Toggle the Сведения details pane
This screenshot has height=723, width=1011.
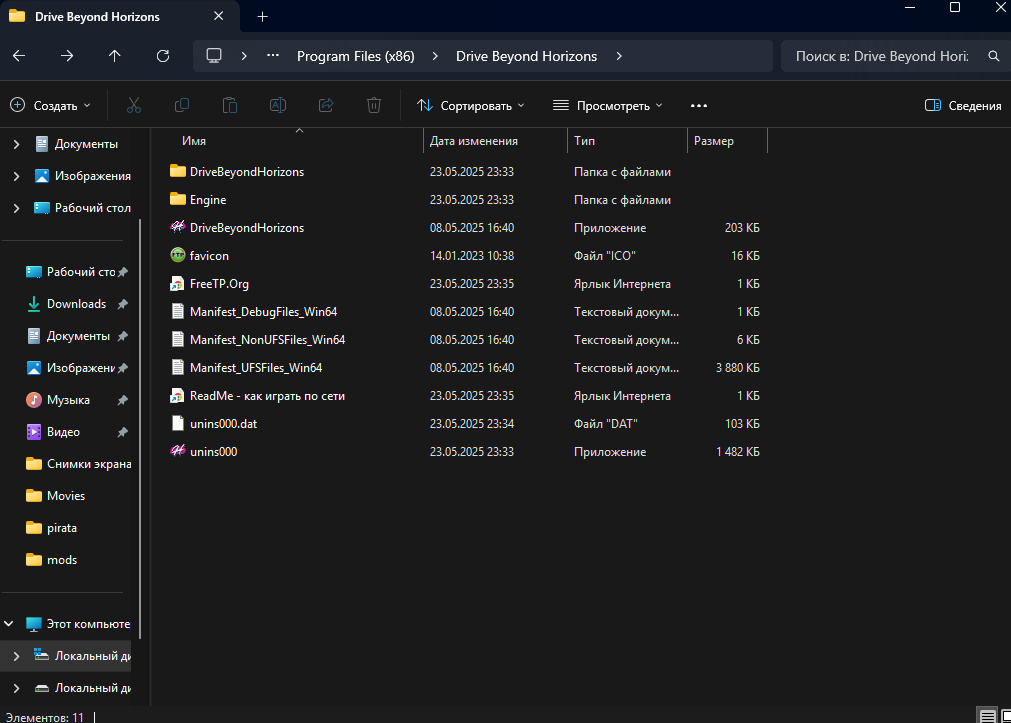click(963, 105)
